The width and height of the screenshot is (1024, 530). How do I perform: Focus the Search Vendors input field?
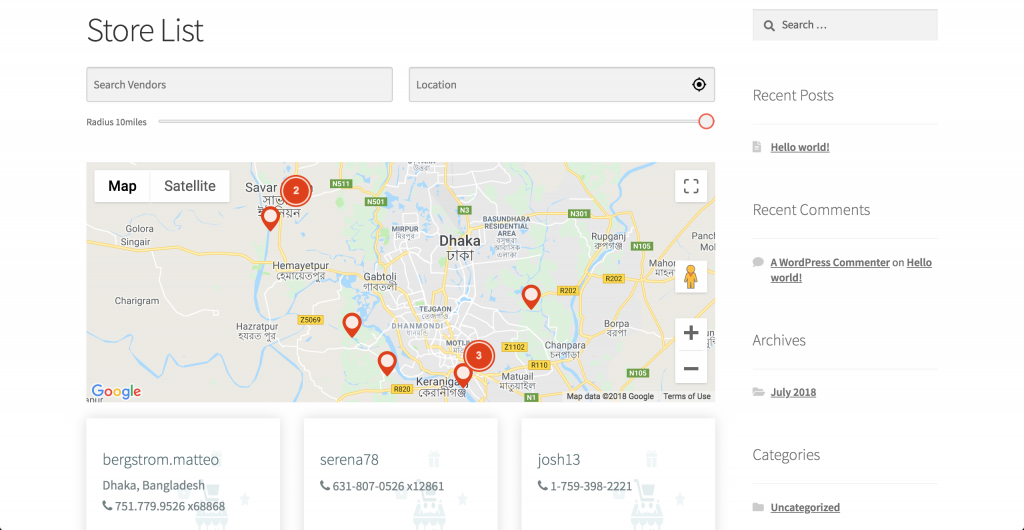pos(240,84)
